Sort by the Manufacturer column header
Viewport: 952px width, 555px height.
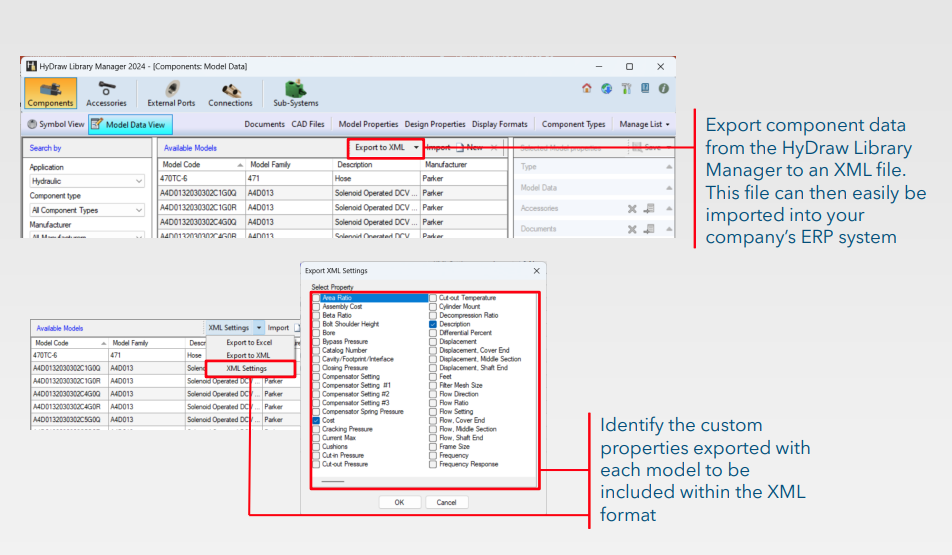(464, 165)
